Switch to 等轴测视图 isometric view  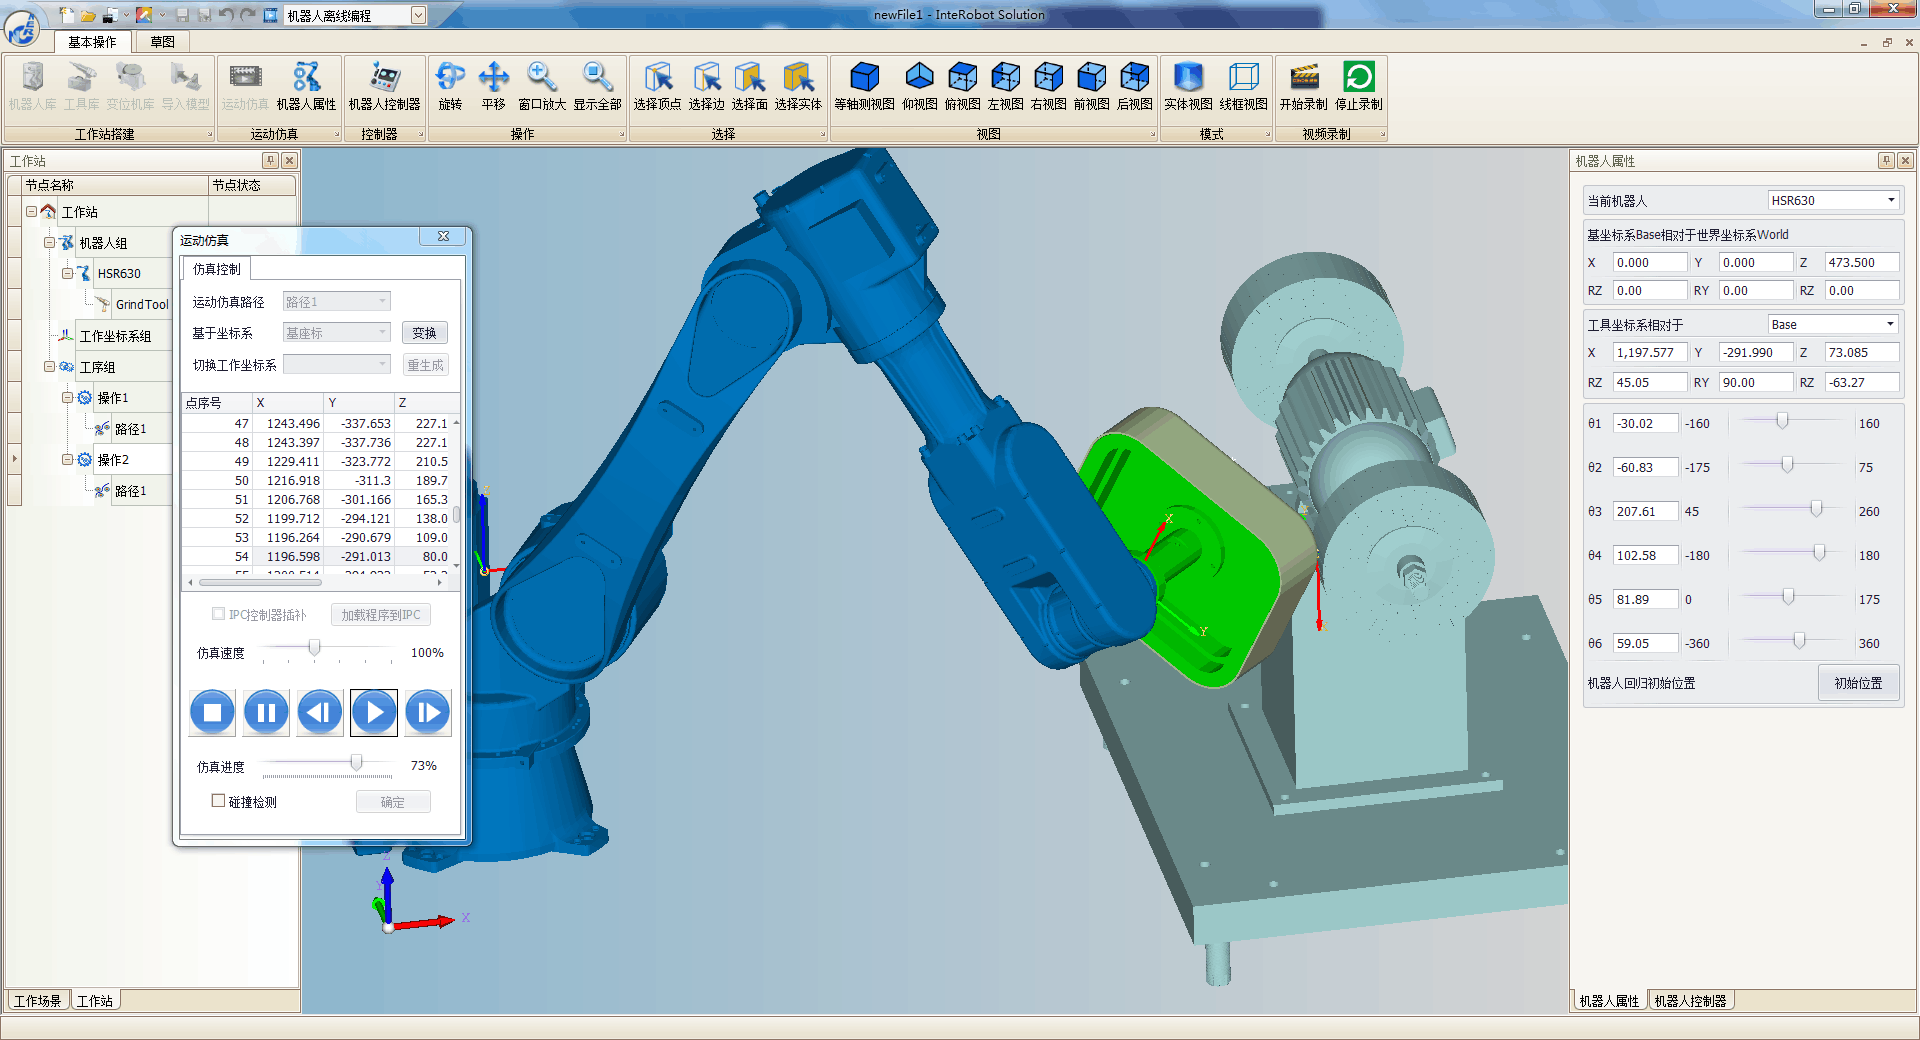864,86
